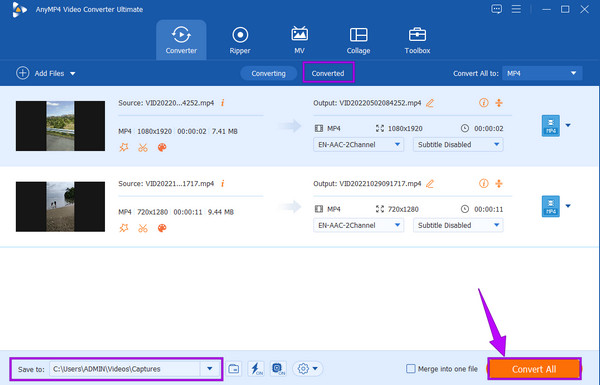Screen dimensions: 600x385
Task: Select the second video thumbnail
Action: (x=60, y=207)
